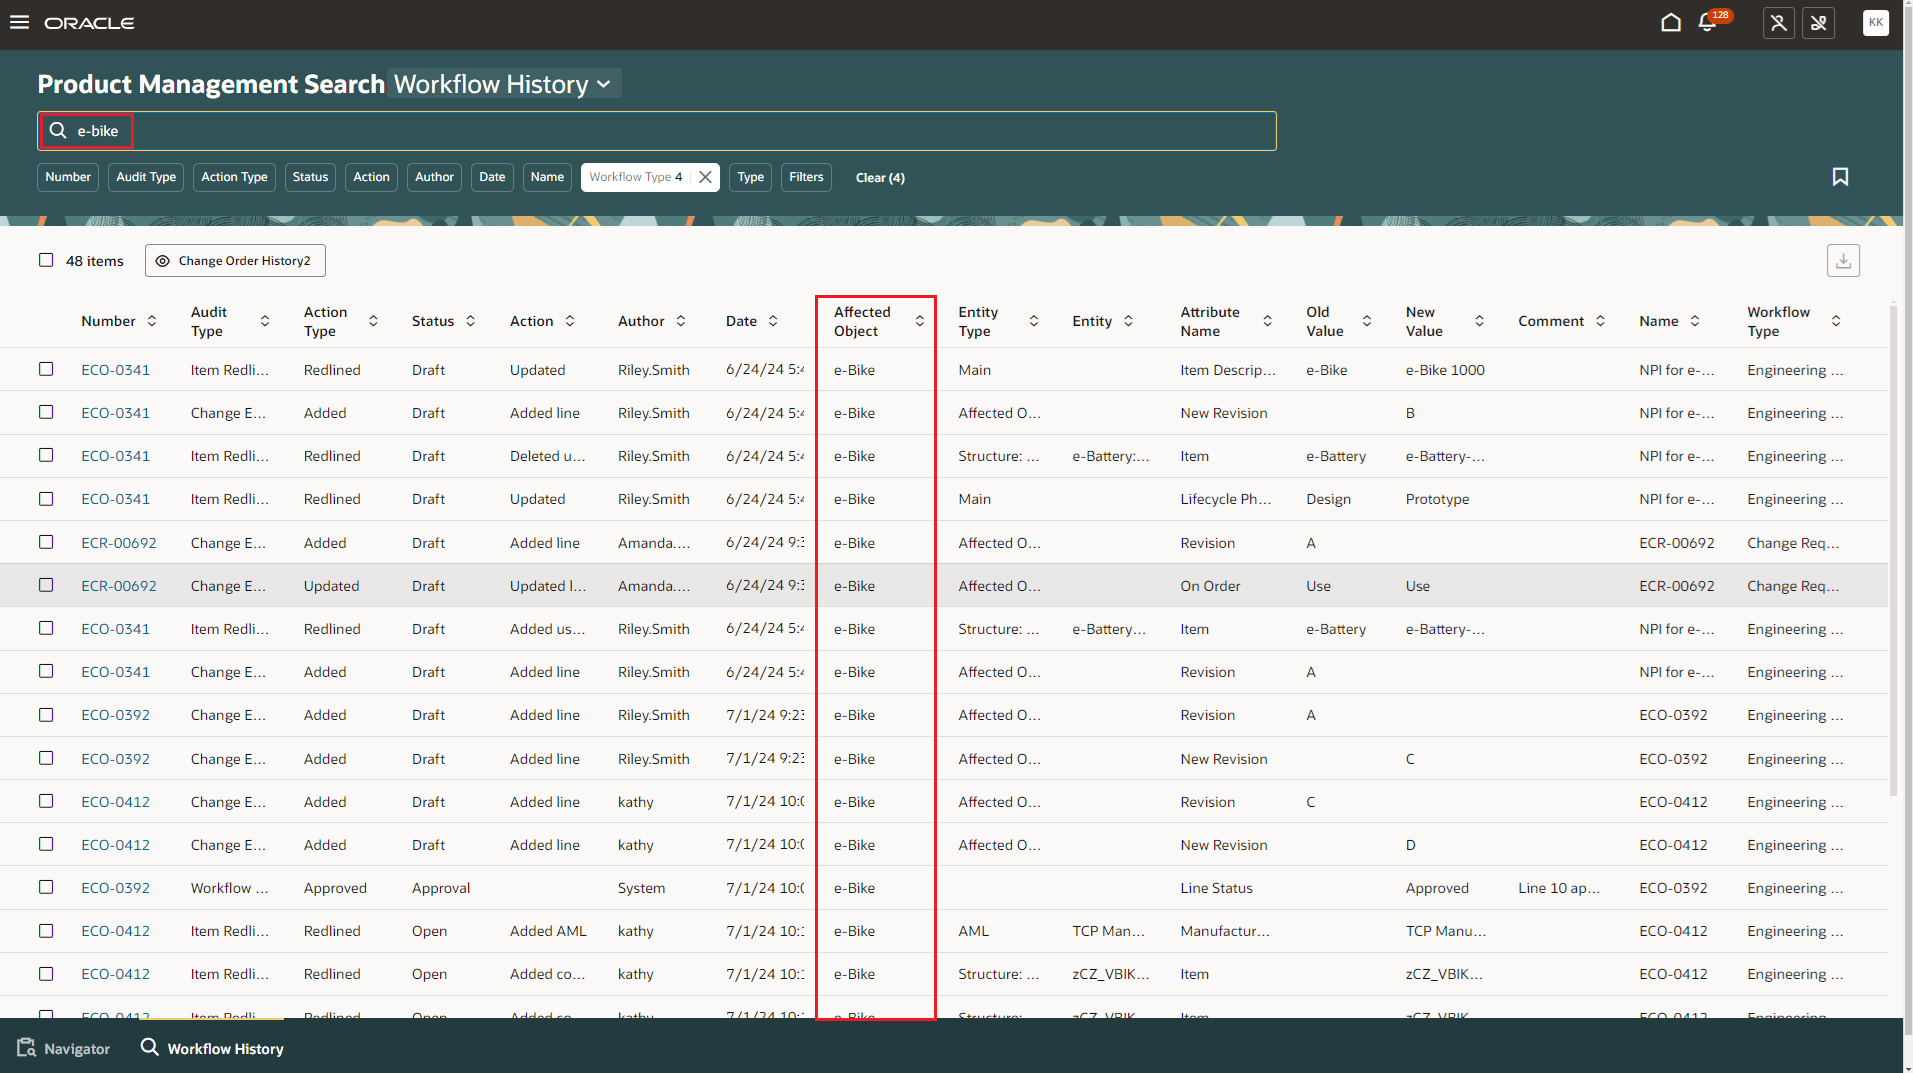
Task: Toggle the select-all checkbox beside 48 items
Action: pos(46,260)
